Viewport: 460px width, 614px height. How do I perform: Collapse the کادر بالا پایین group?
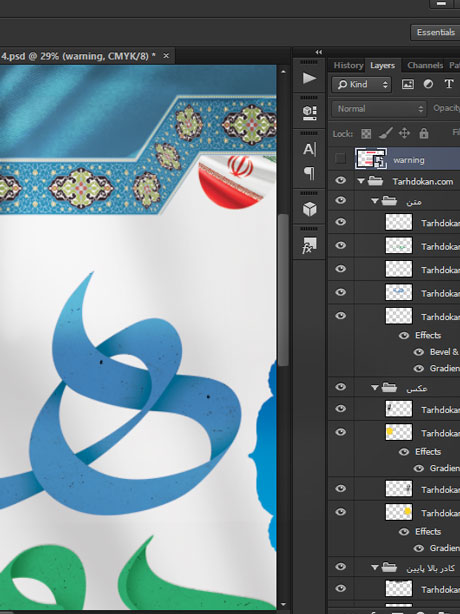click(x=375, y=567)
